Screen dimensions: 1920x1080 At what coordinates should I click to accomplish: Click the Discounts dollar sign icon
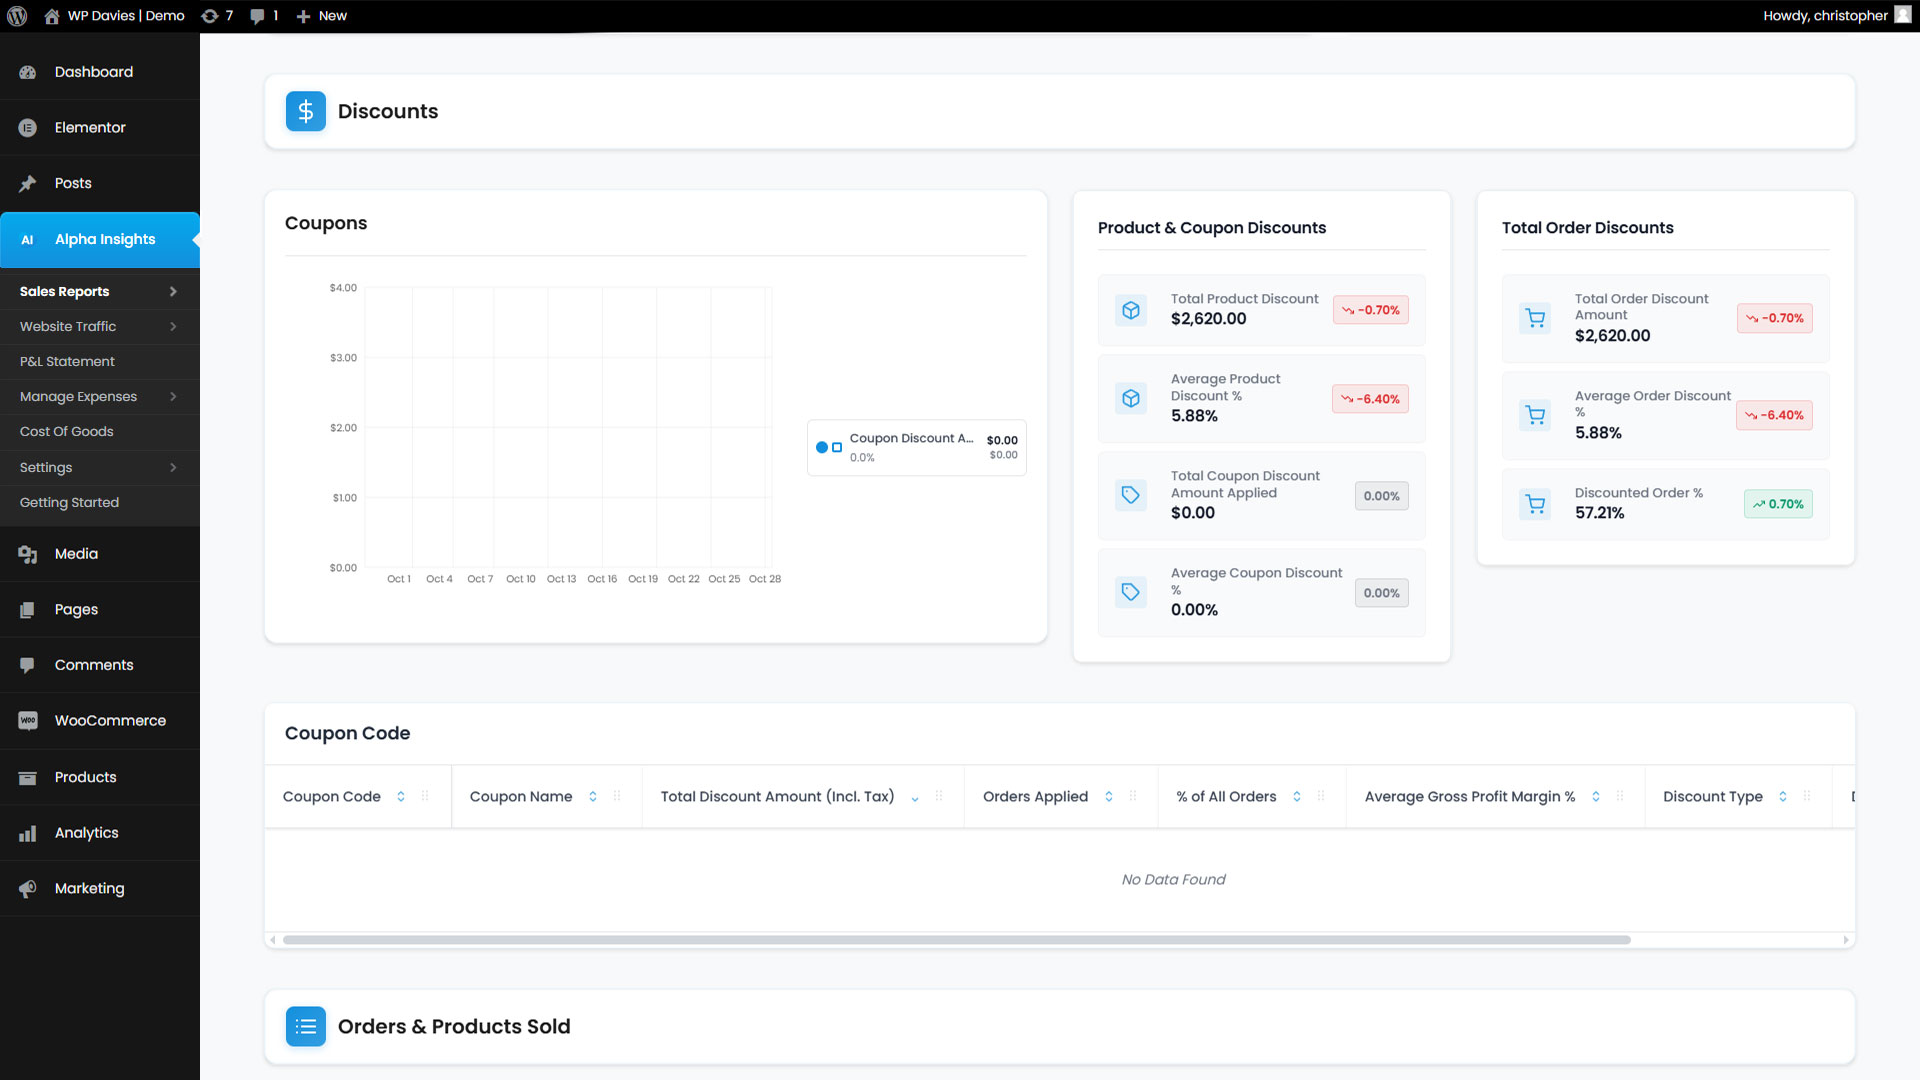[305, 111]
